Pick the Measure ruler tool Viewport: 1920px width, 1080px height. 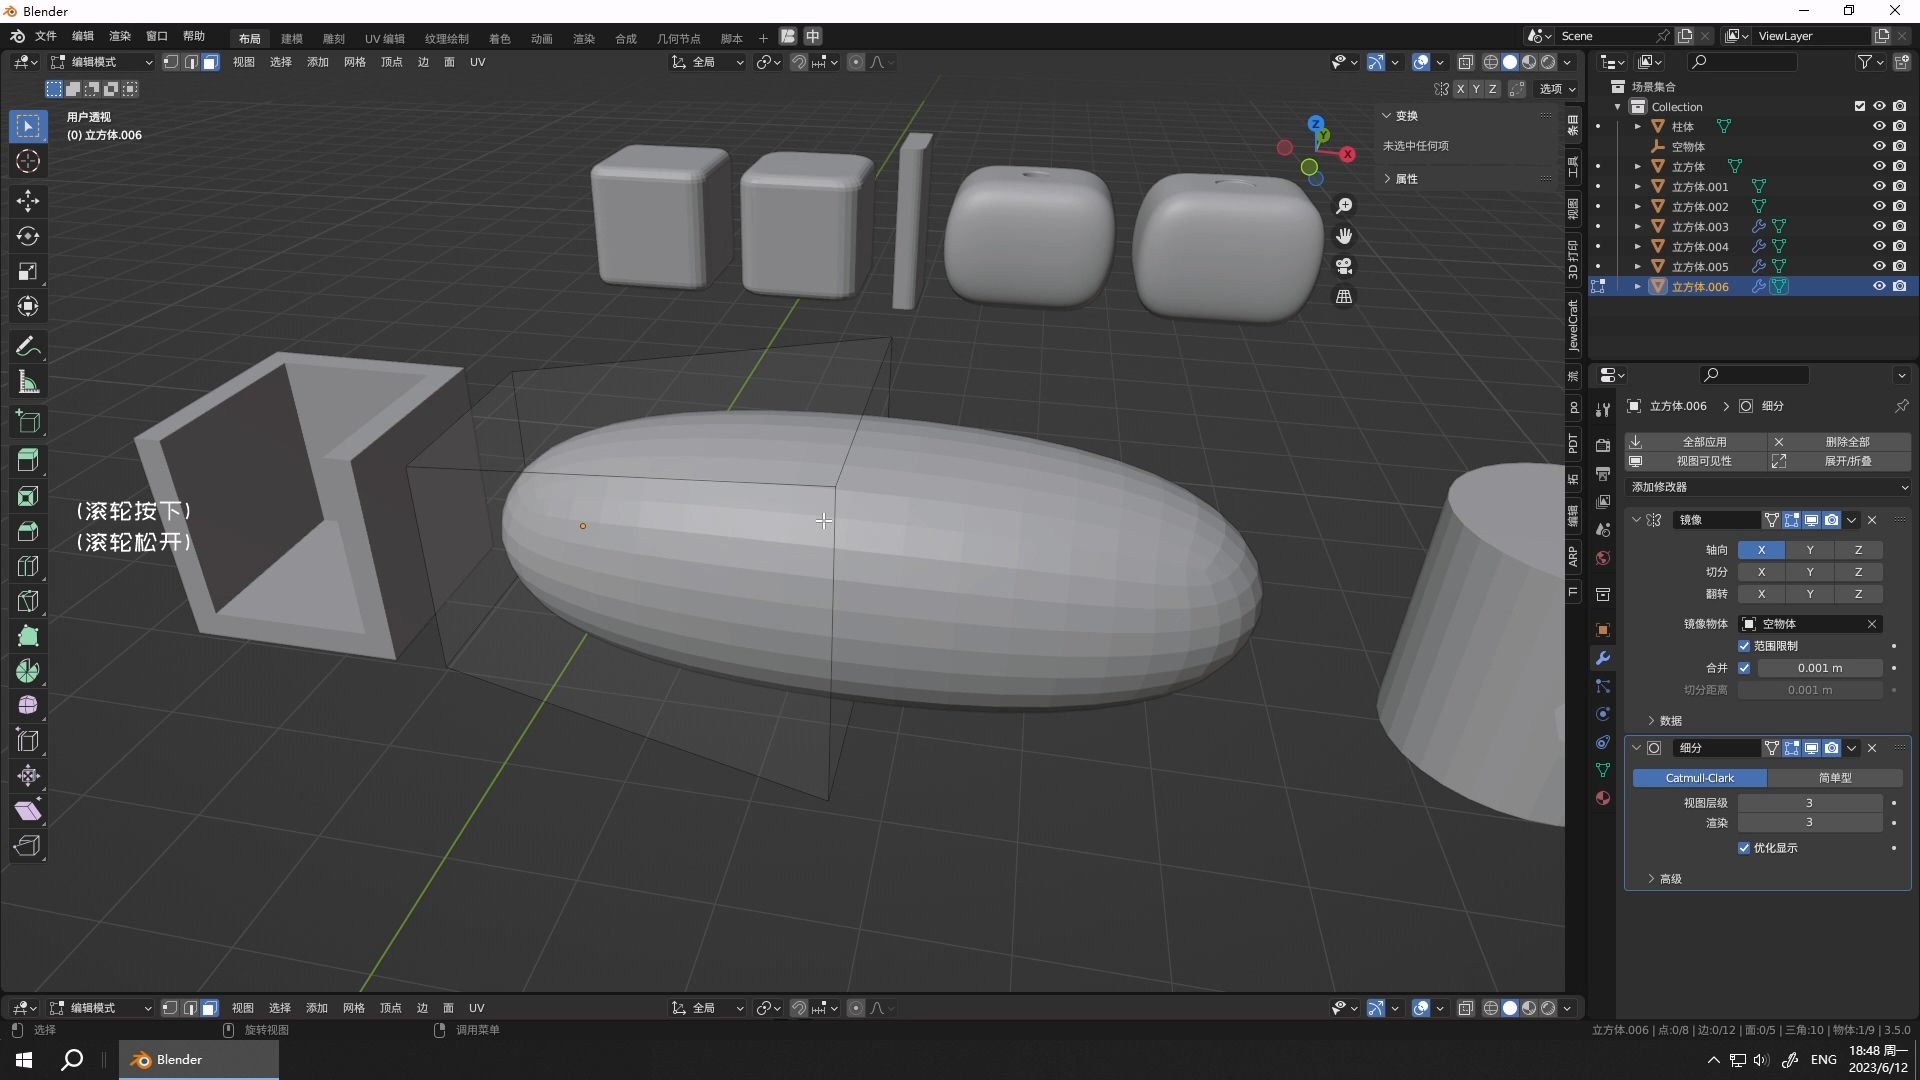click(x=28, y=382)
